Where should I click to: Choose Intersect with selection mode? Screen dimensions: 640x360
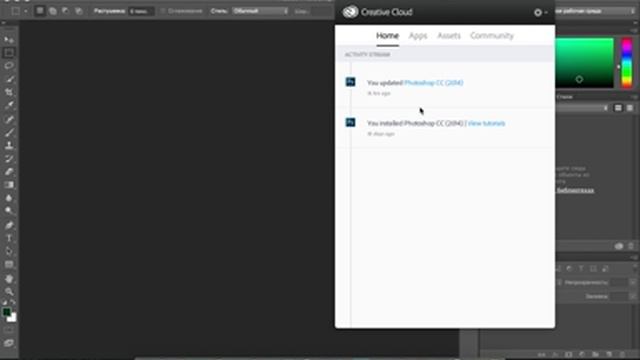(x=79, y=11)
